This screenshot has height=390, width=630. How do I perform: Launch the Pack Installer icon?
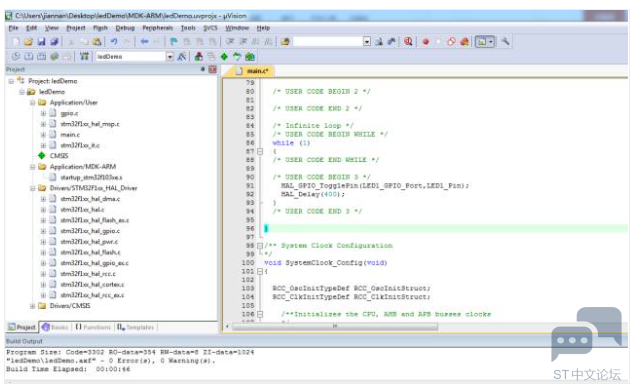tap(250, 57)
